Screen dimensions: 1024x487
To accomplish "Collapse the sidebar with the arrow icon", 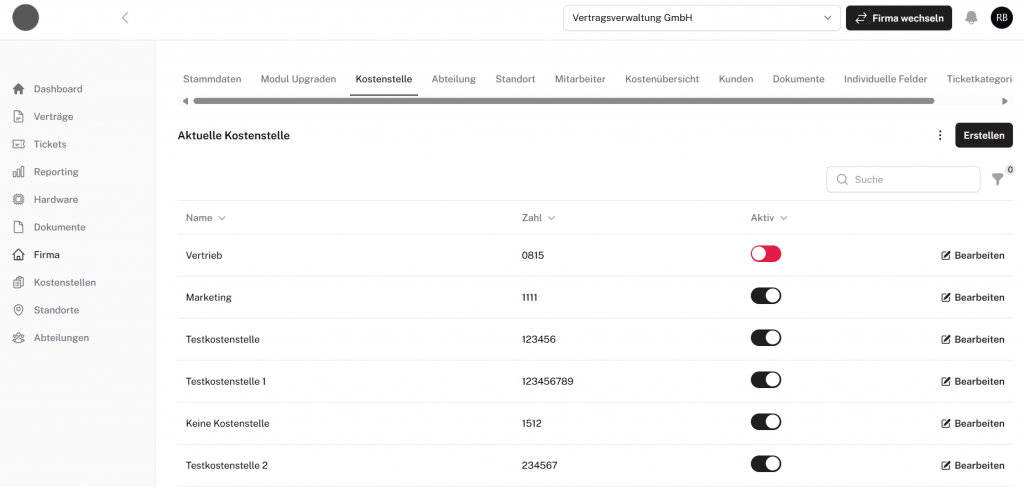I will click(x=125, y=18).
